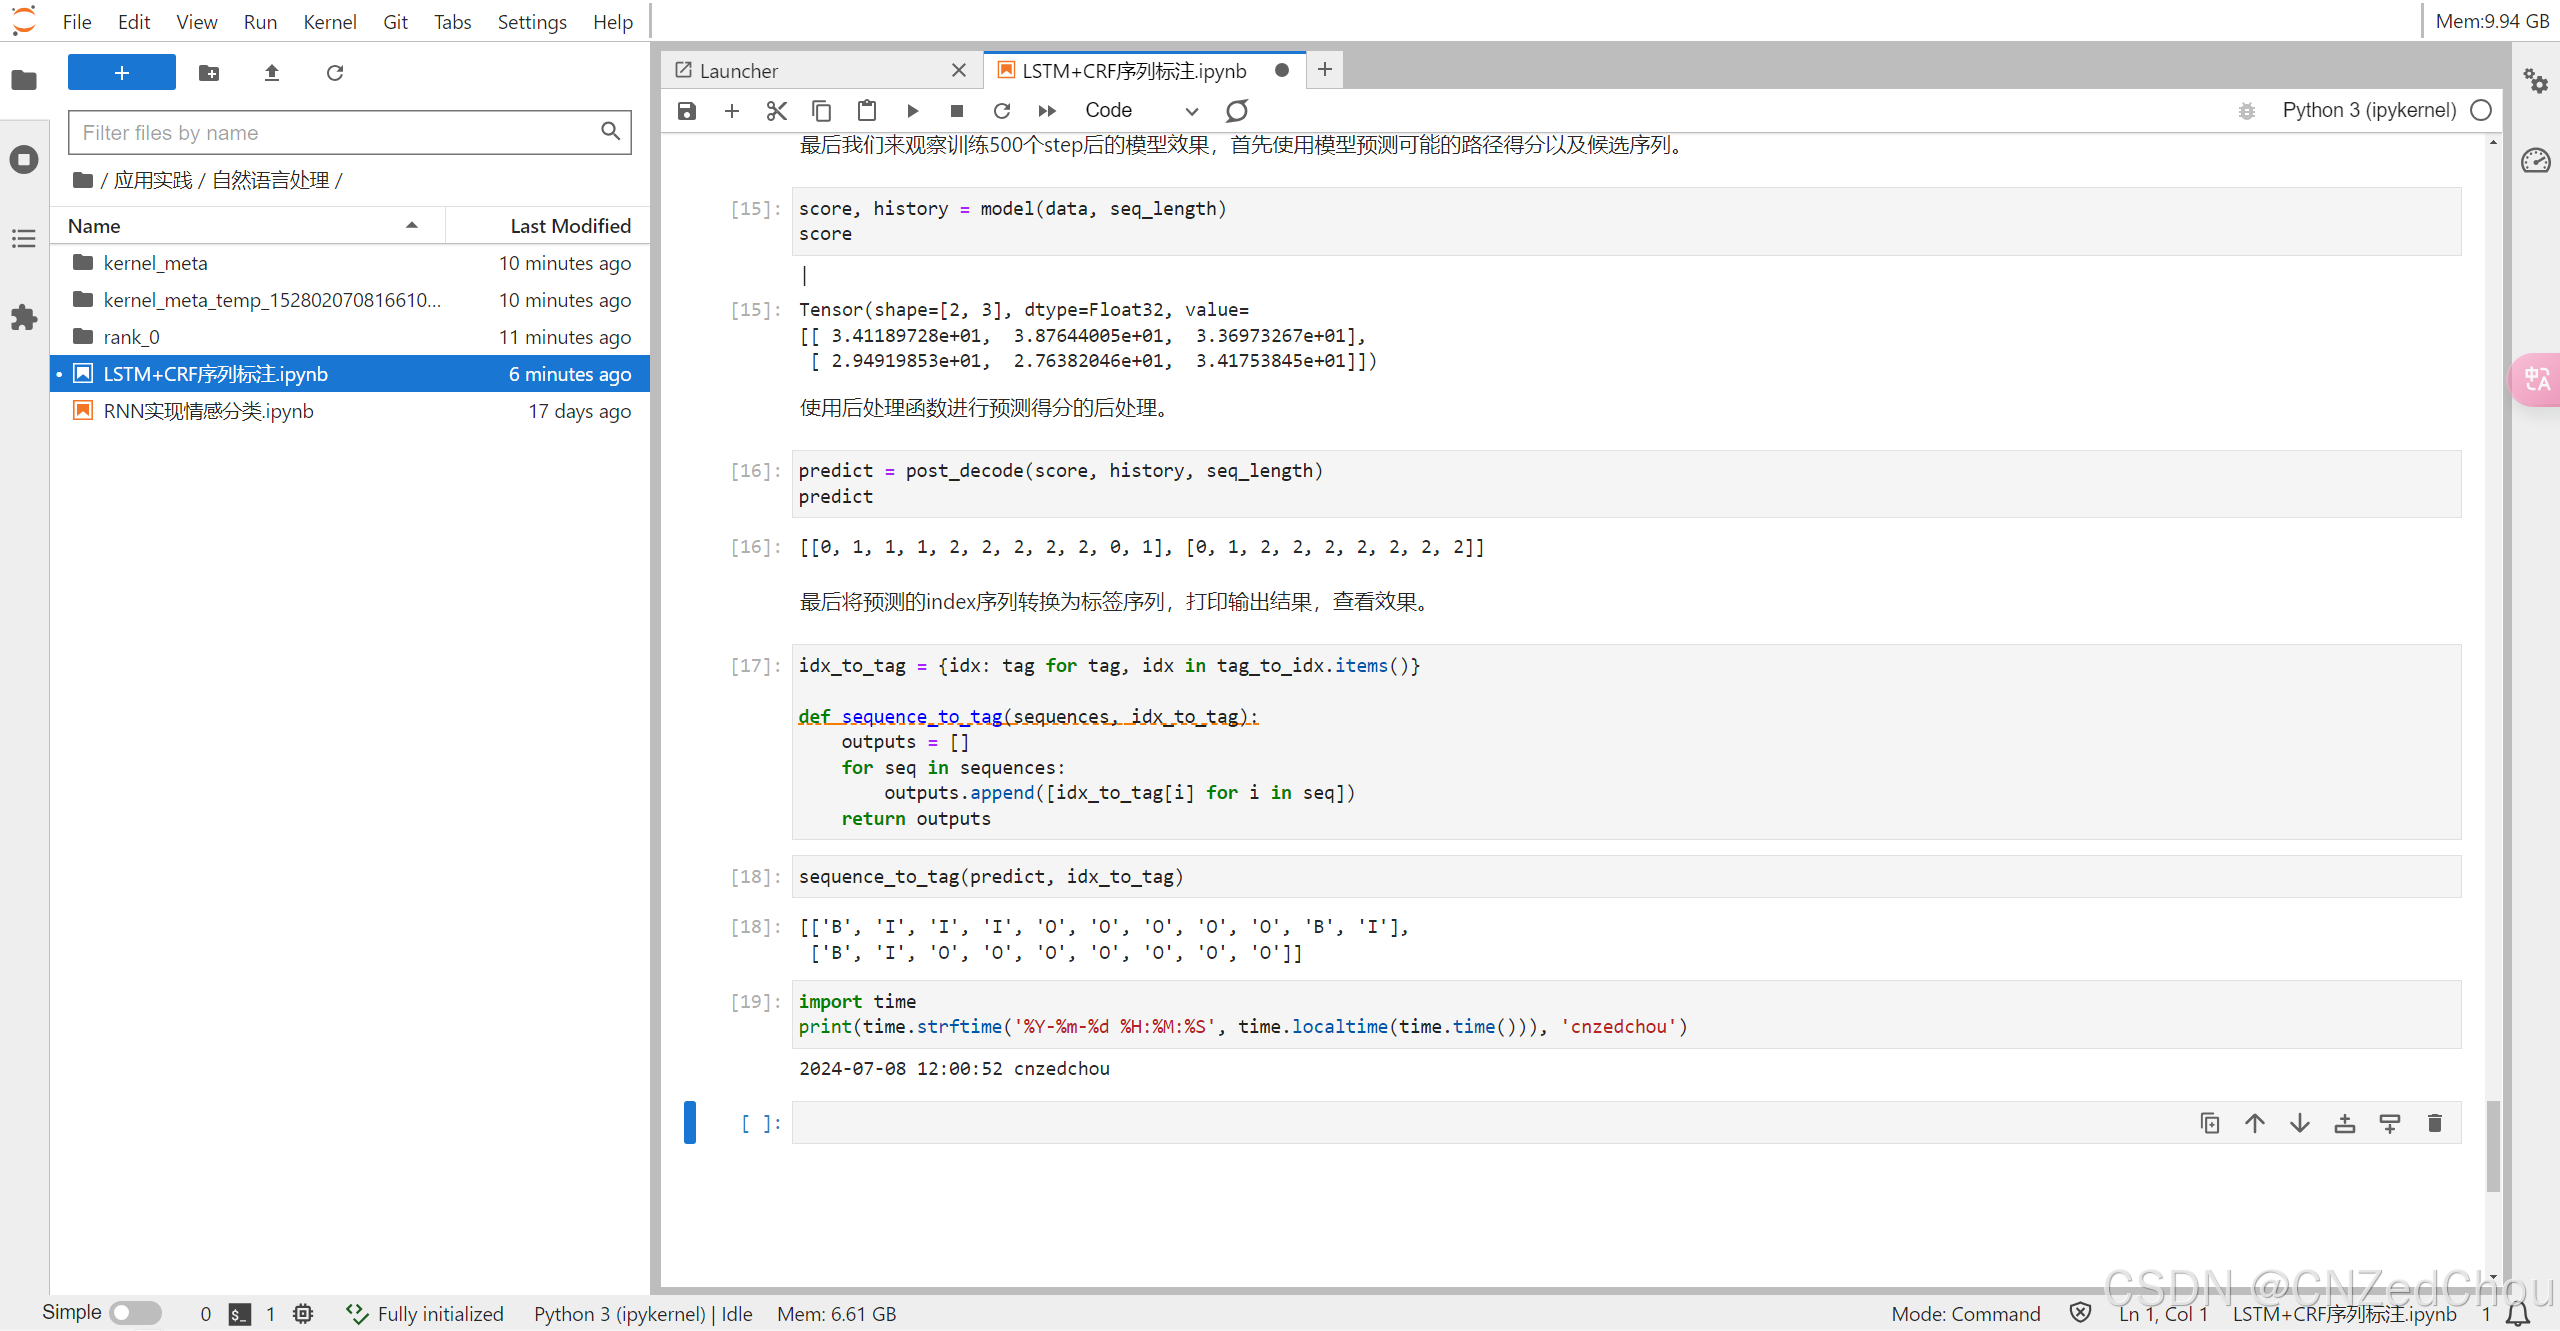Click the Delete cell trash icon

2441,1123
